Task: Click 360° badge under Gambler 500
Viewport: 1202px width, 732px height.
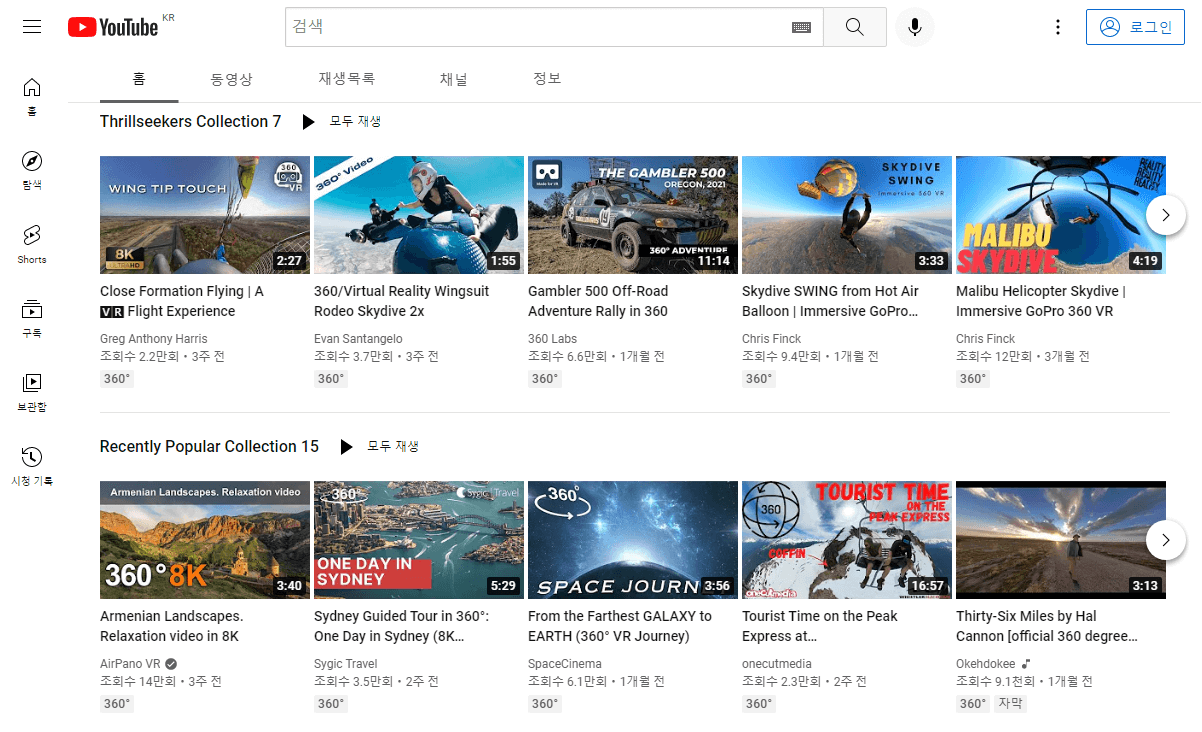Action: pyautogui.click(x=545, y=378)
